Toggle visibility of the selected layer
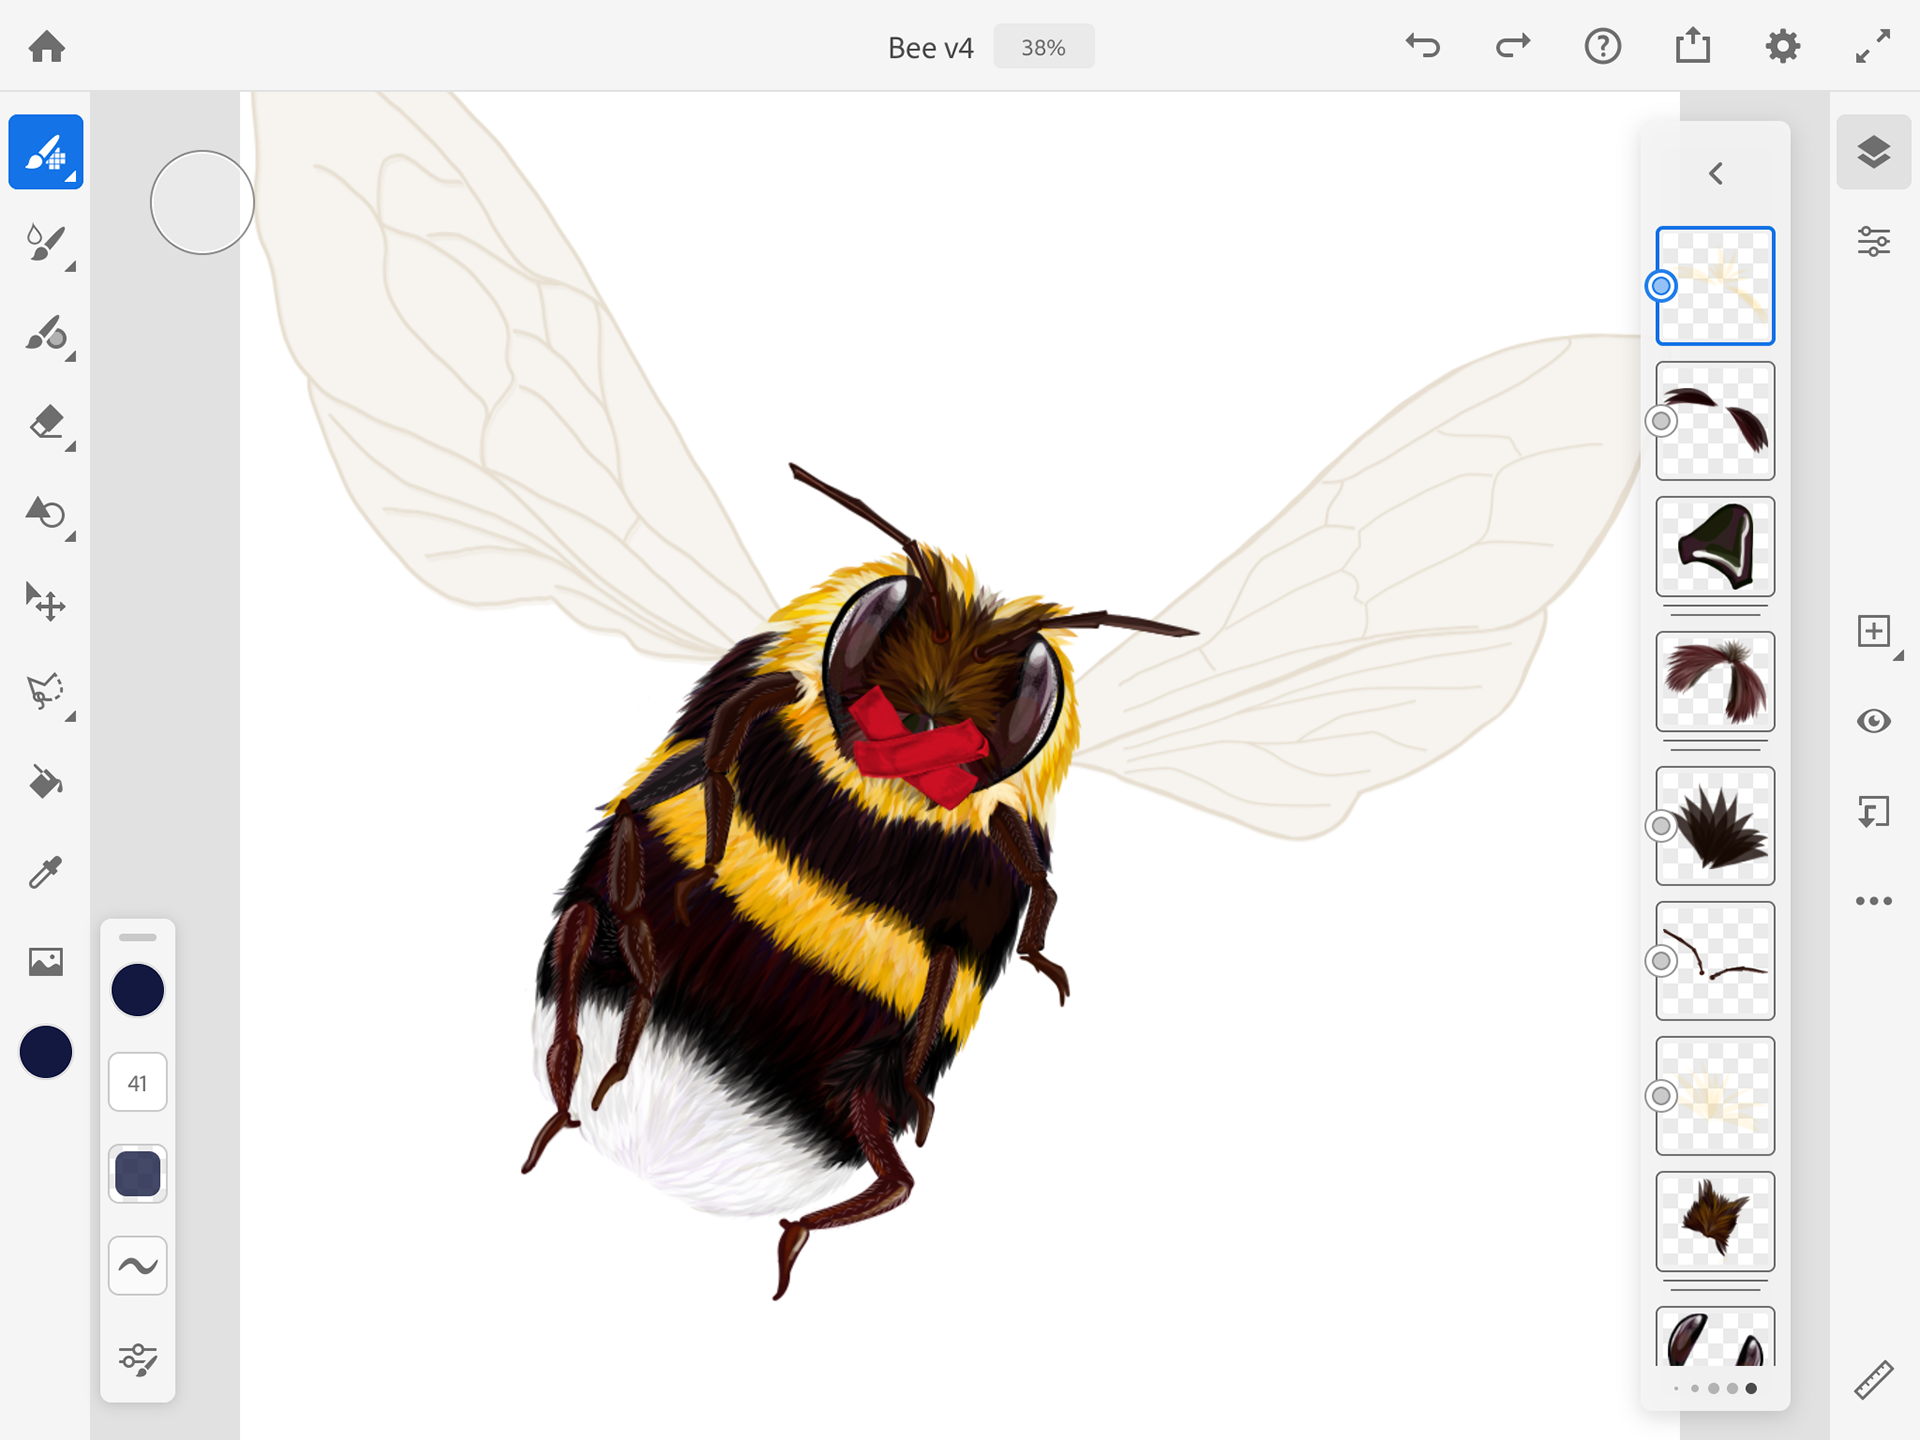 [x=1873, y=721]
